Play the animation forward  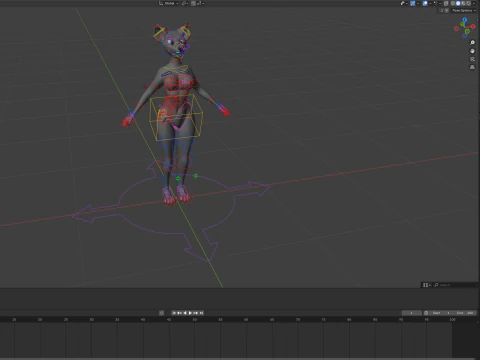tap(190, 313)
